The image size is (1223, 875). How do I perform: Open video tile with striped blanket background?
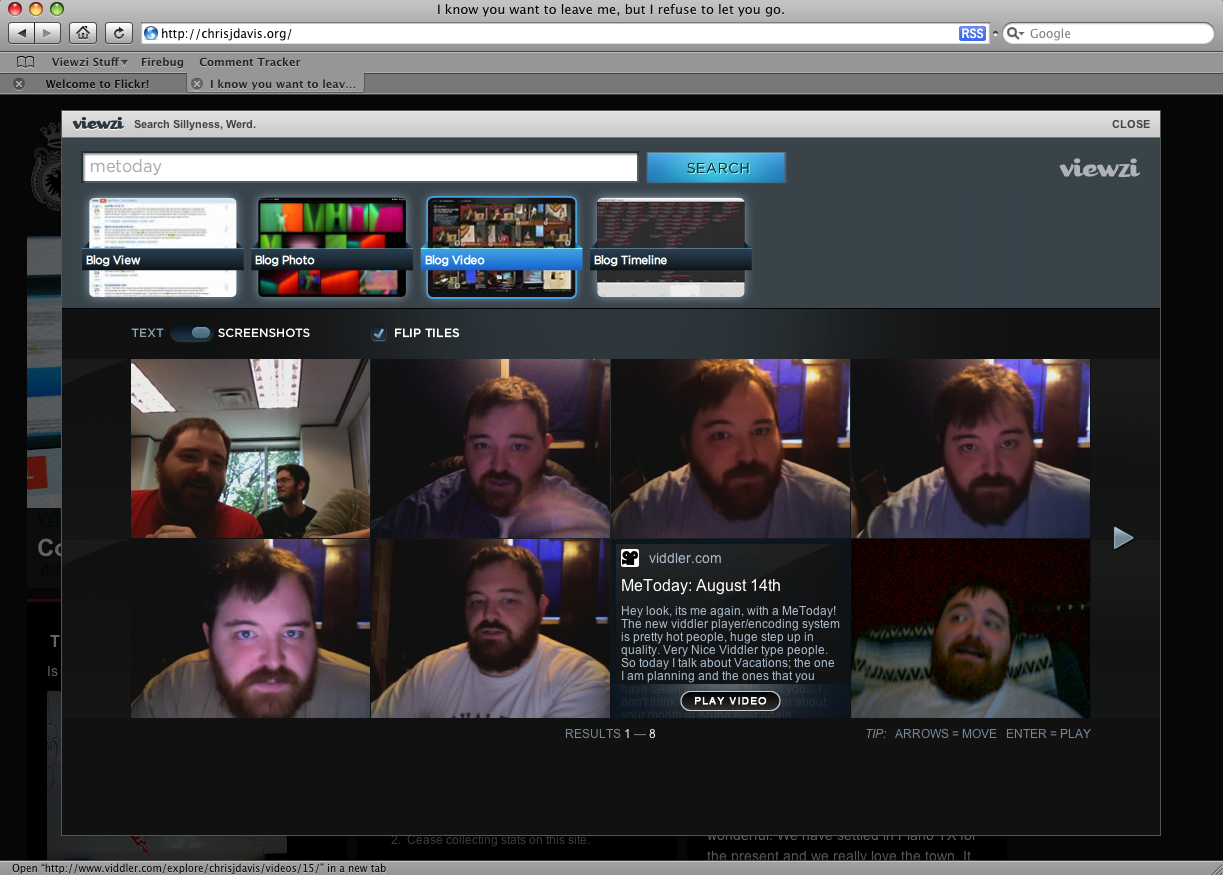coord(971,628)
